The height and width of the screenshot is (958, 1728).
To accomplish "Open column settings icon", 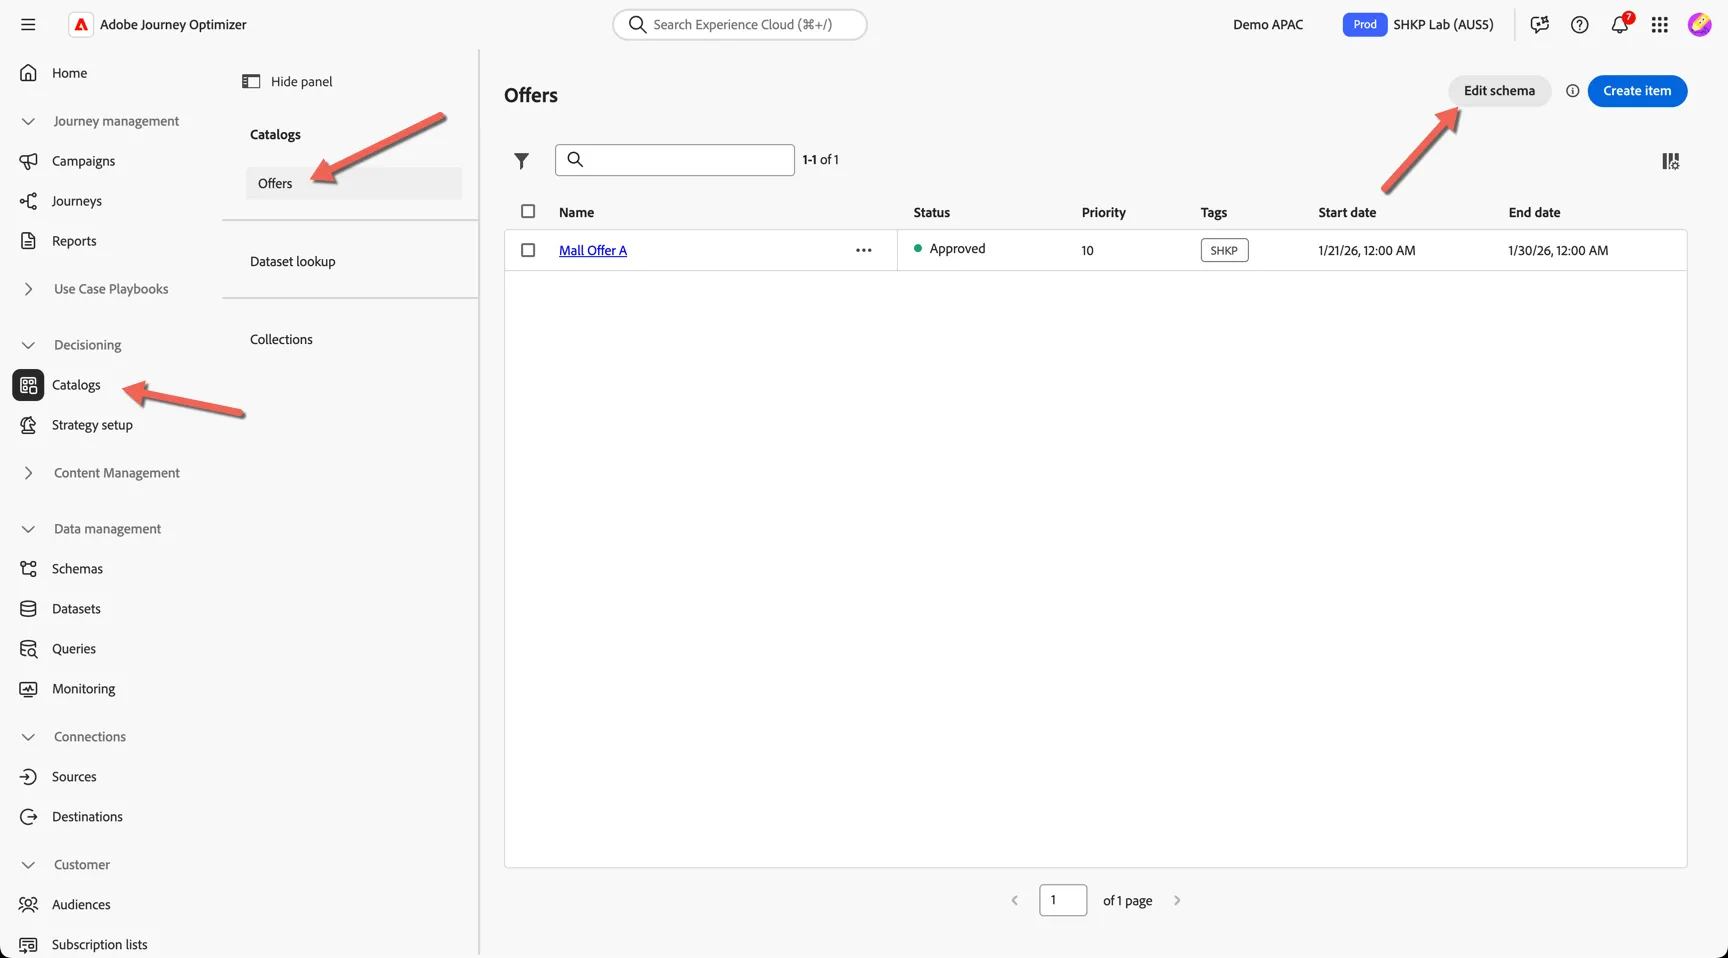I will [x=1671, y=161].
